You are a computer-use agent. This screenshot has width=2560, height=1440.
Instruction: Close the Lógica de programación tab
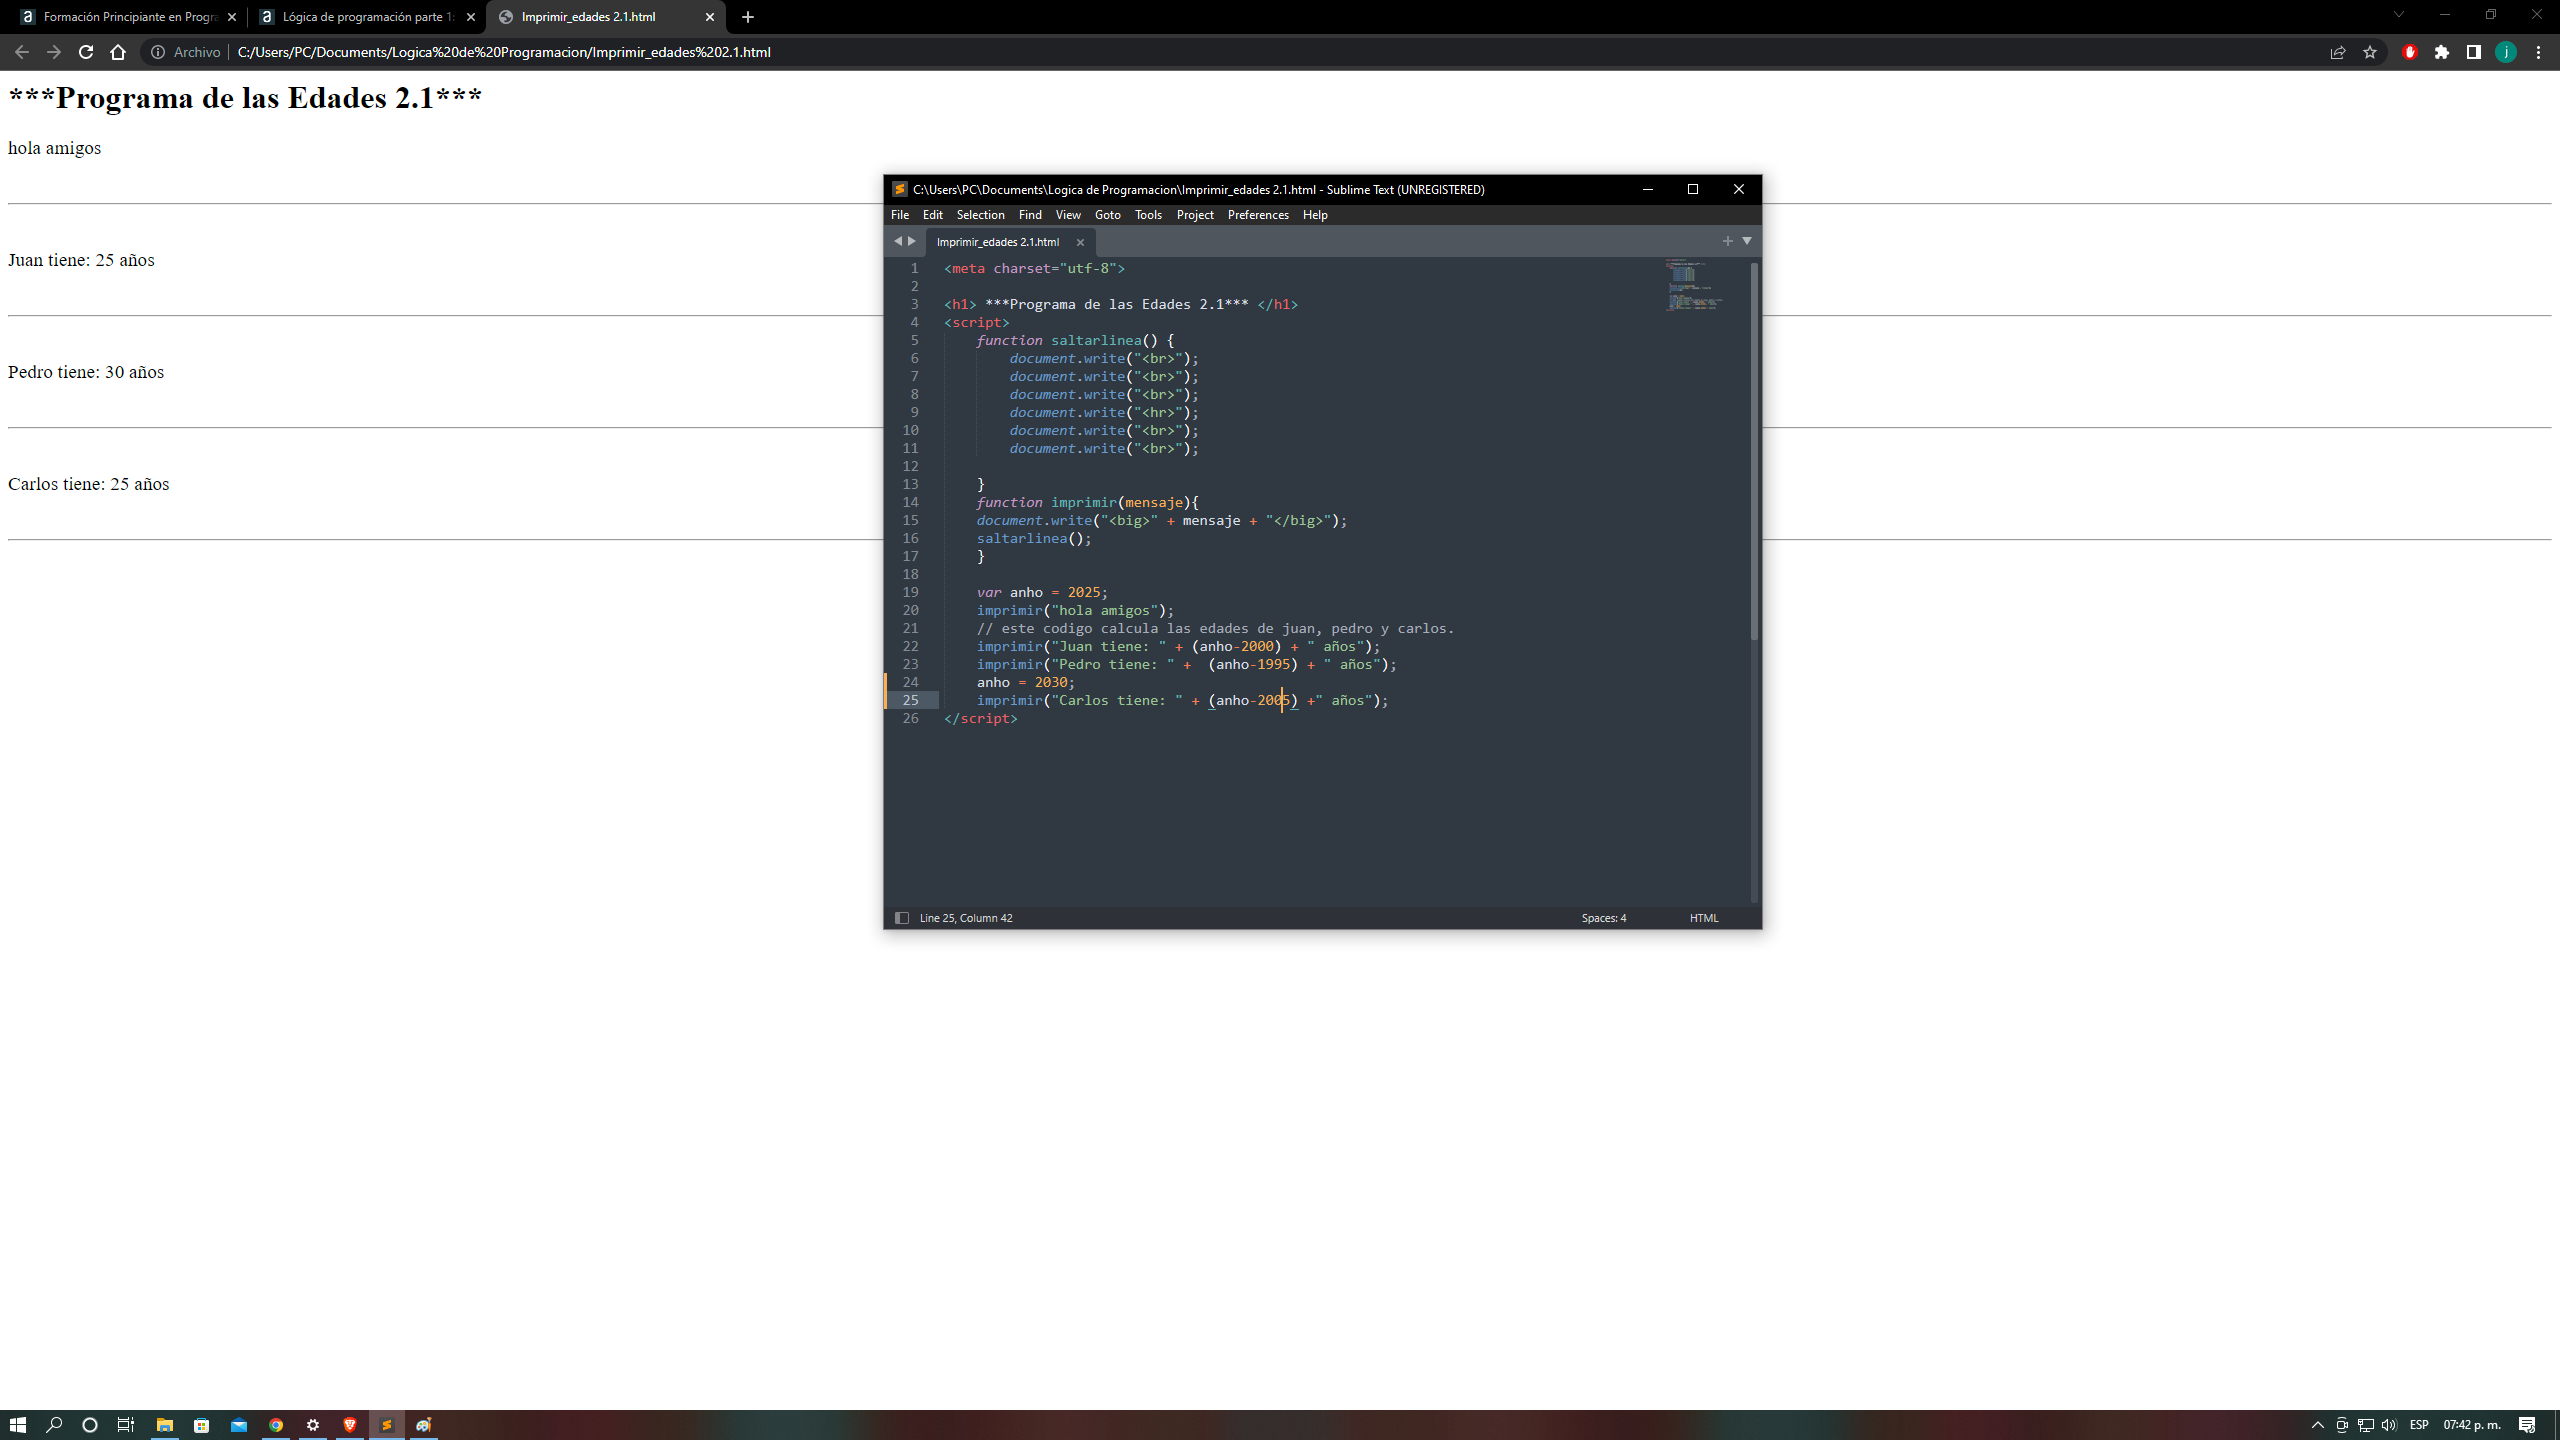pos(471,17)
